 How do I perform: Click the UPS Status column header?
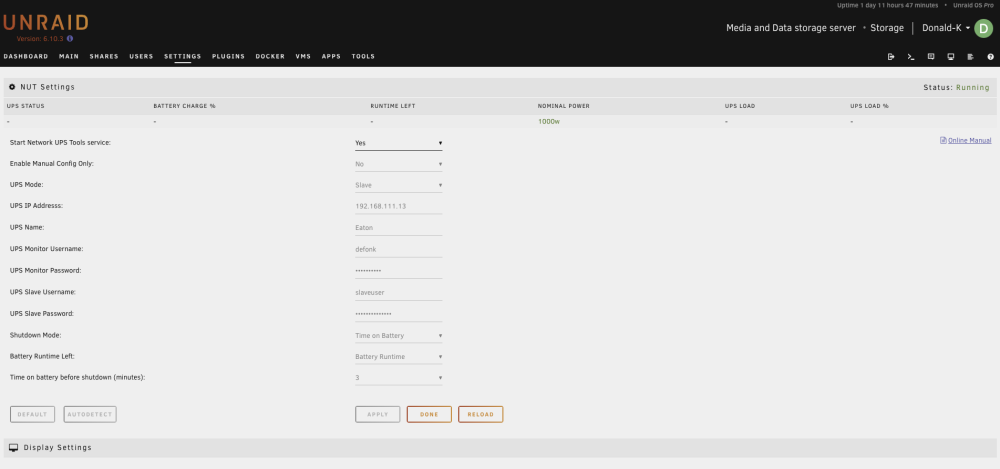point(26,106)
